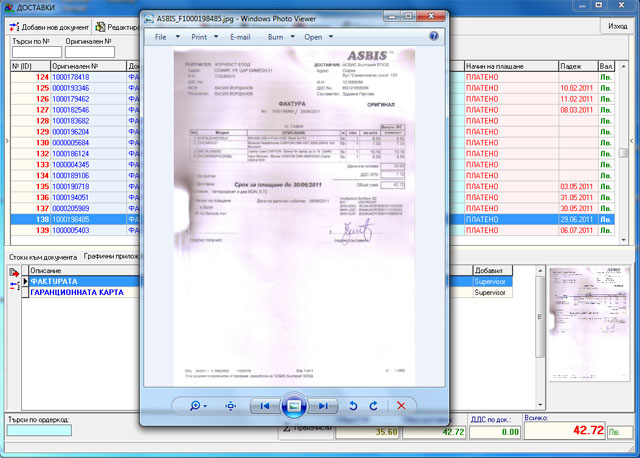Click the total value 42.72 field
The height and width of the screenshot is (458, 640).
(x=564, y=430)
